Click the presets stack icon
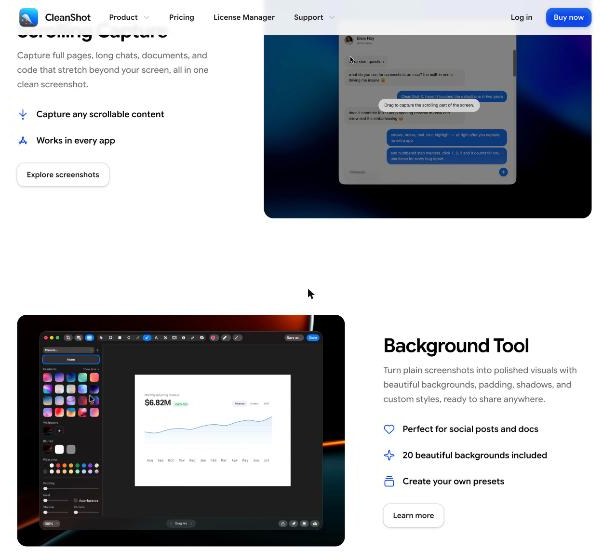The image size is (615, 560). 389,481
